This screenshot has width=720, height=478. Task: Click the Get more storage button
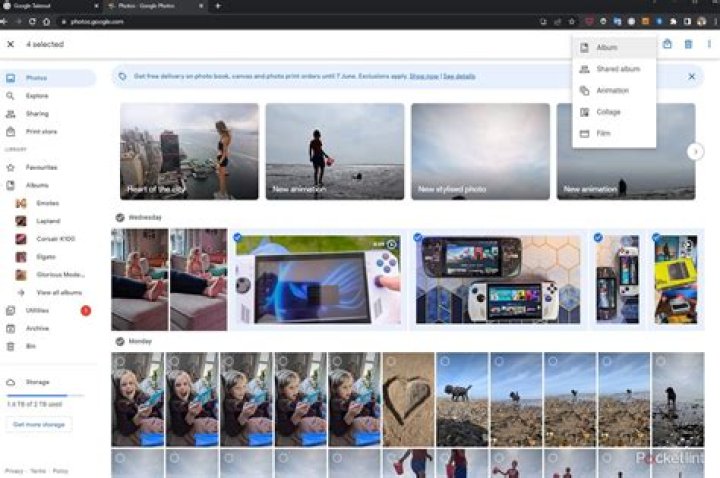(x=40, y=424)
